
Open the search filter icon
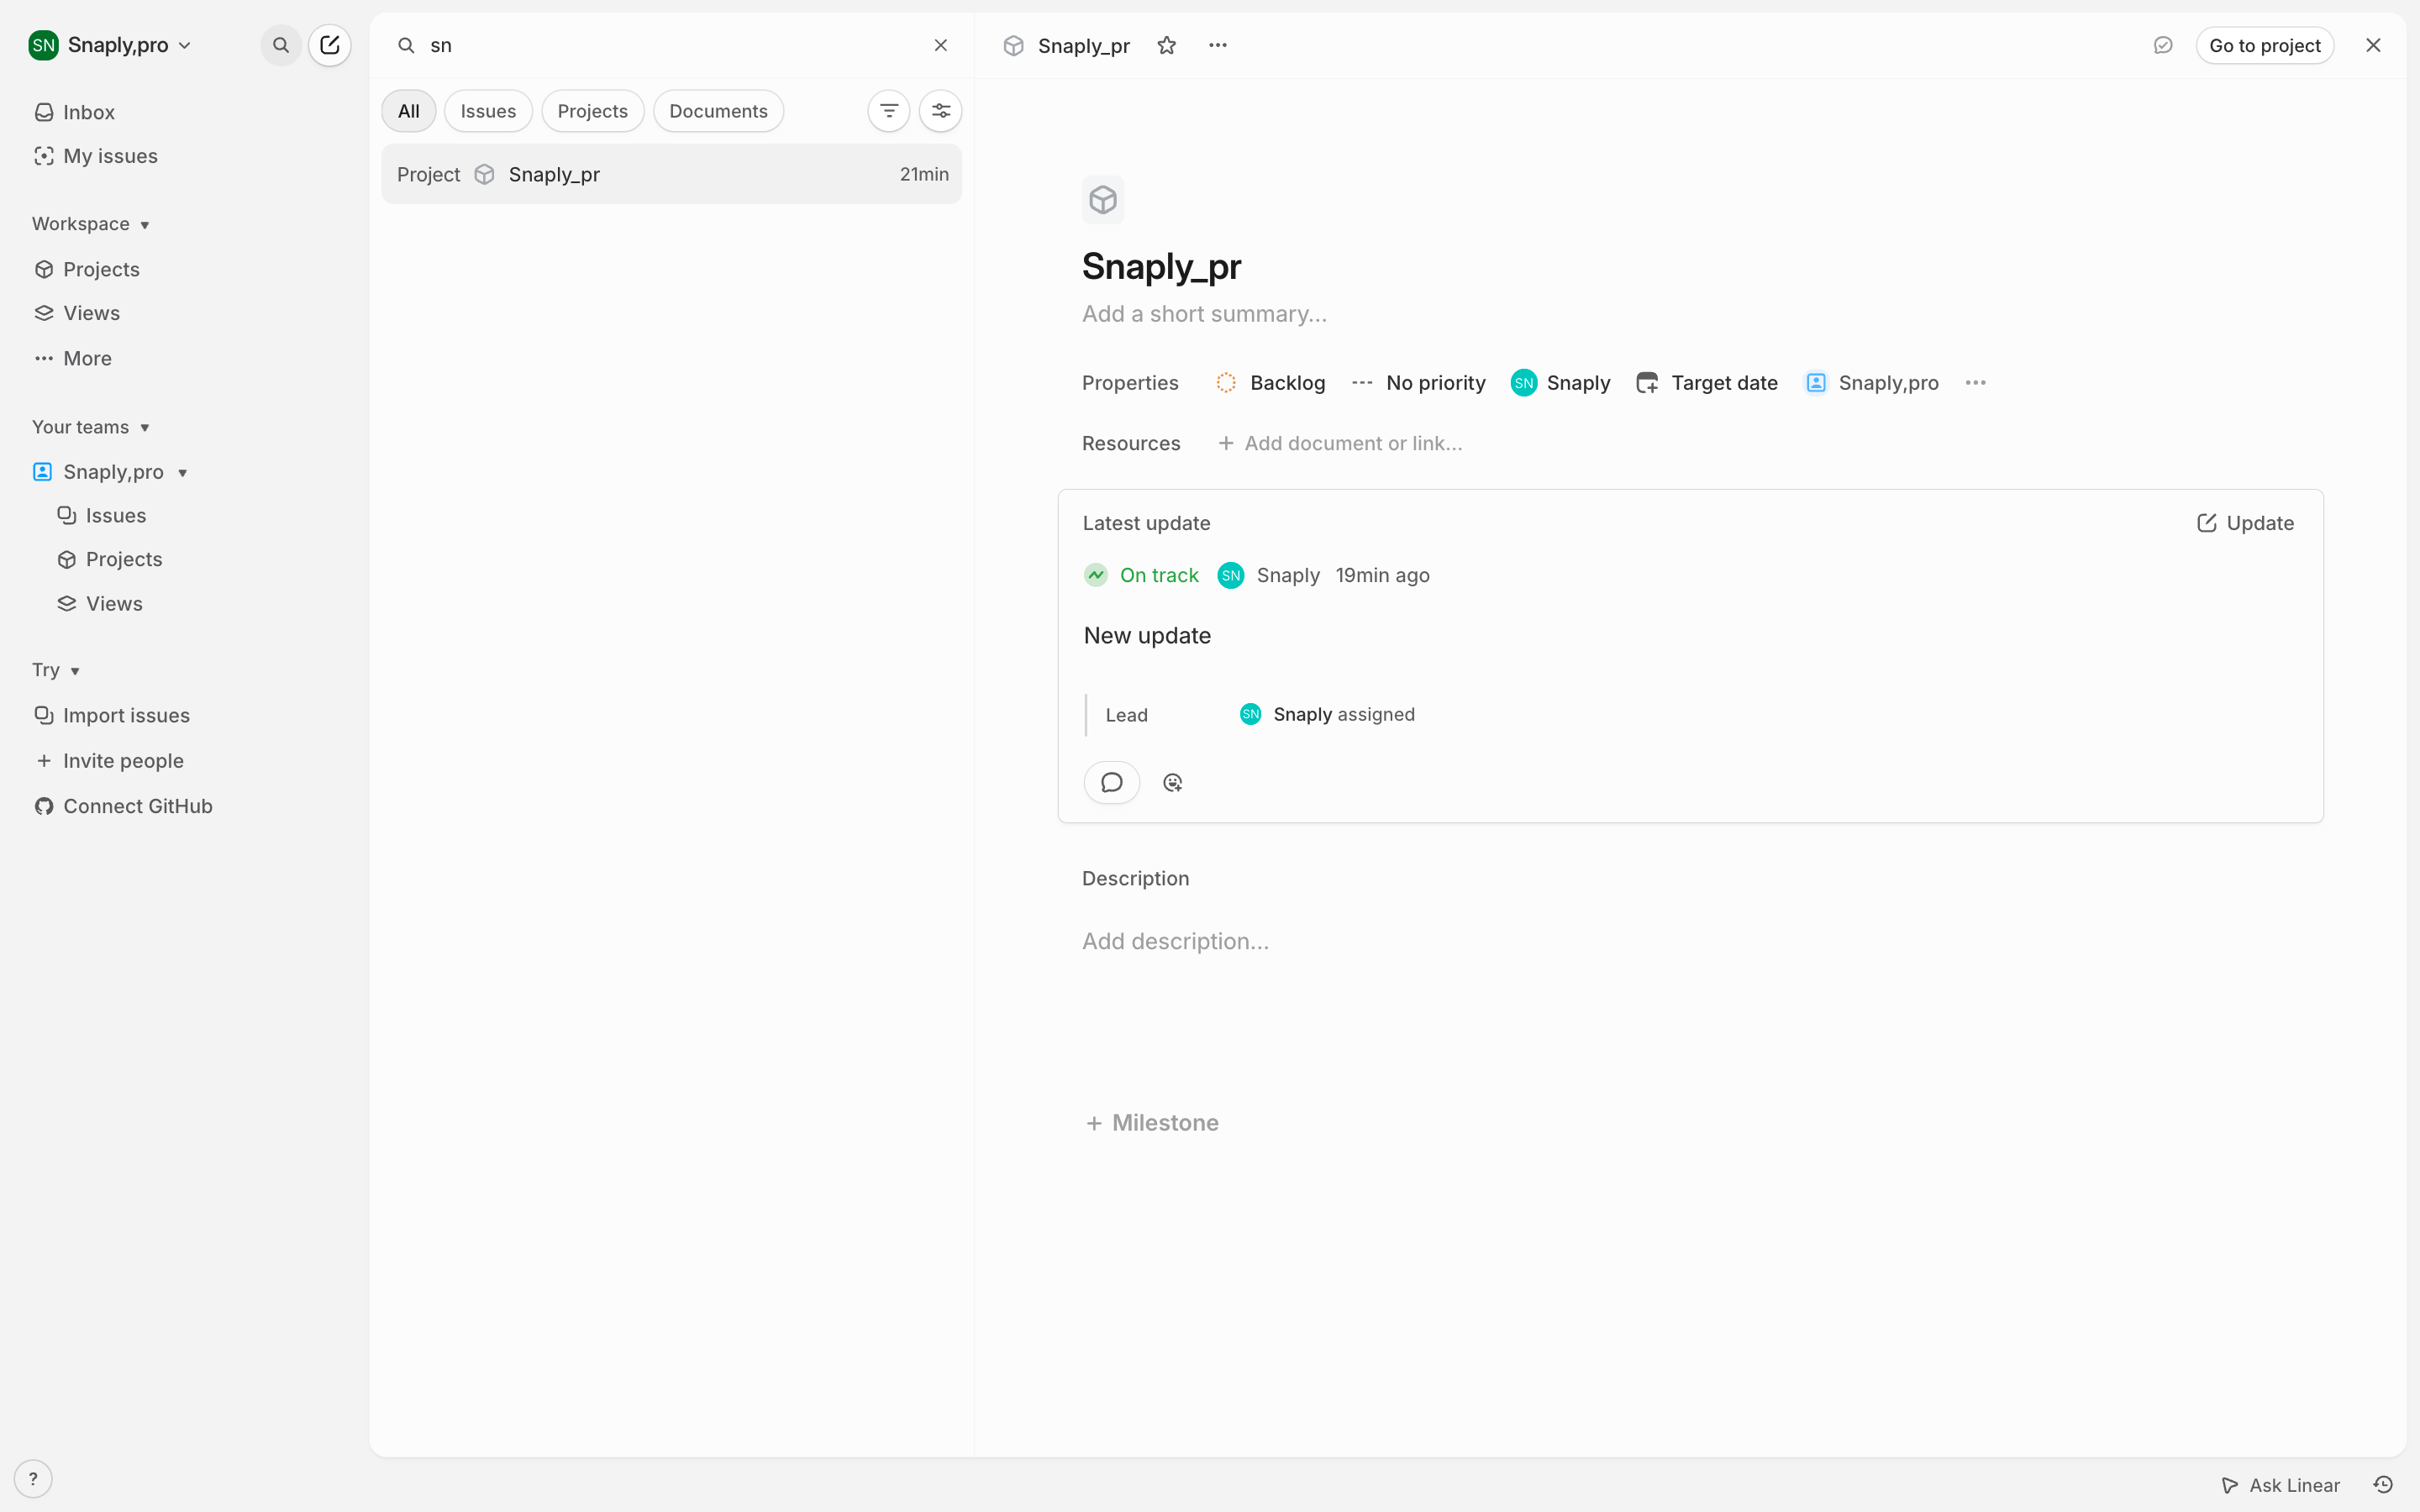coord(889,111)
